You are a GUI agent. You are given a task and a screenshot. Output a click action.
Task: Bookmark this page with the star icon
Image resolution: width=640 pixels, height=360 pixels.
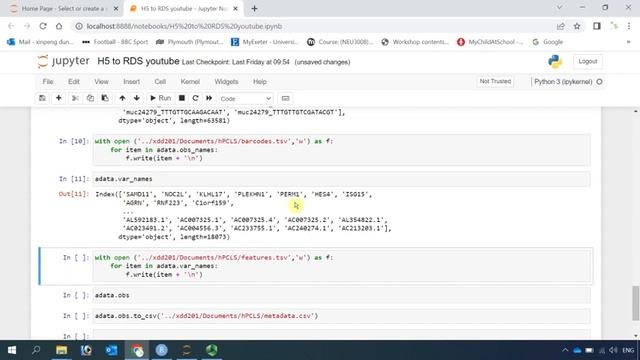[x=577, y=26]
